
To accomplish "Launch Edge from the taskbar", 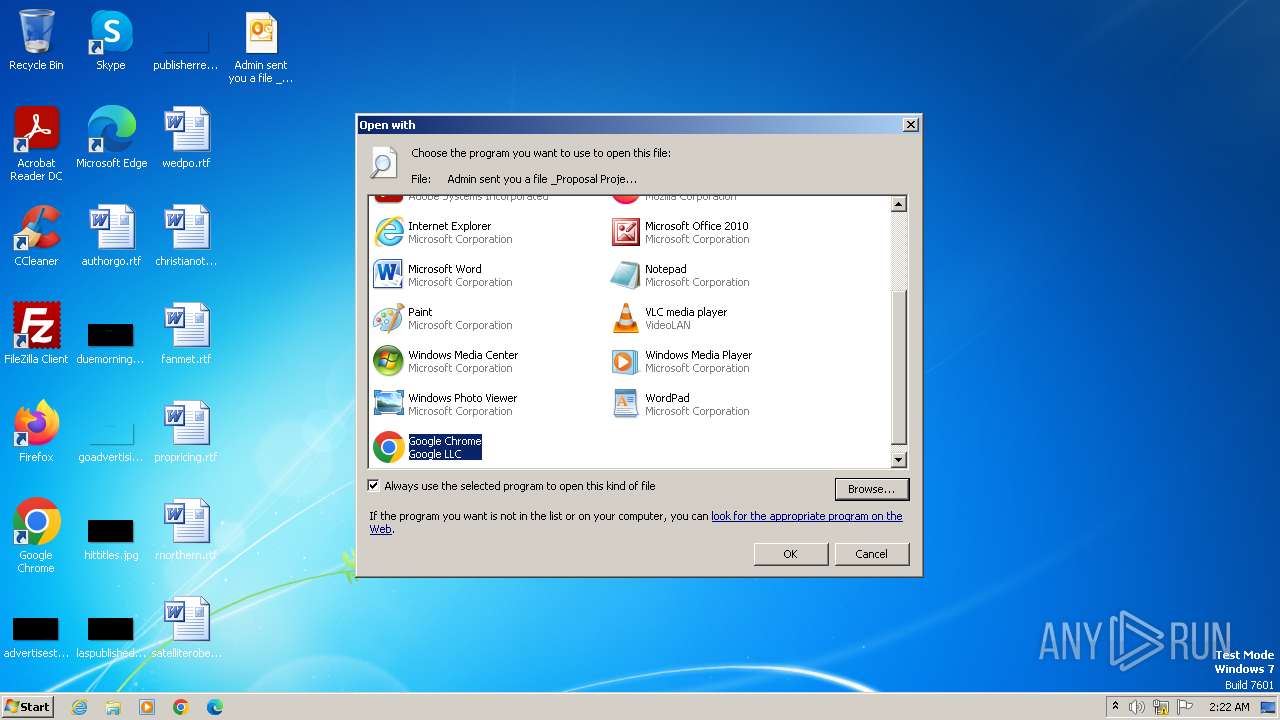I will click(214, 707).
